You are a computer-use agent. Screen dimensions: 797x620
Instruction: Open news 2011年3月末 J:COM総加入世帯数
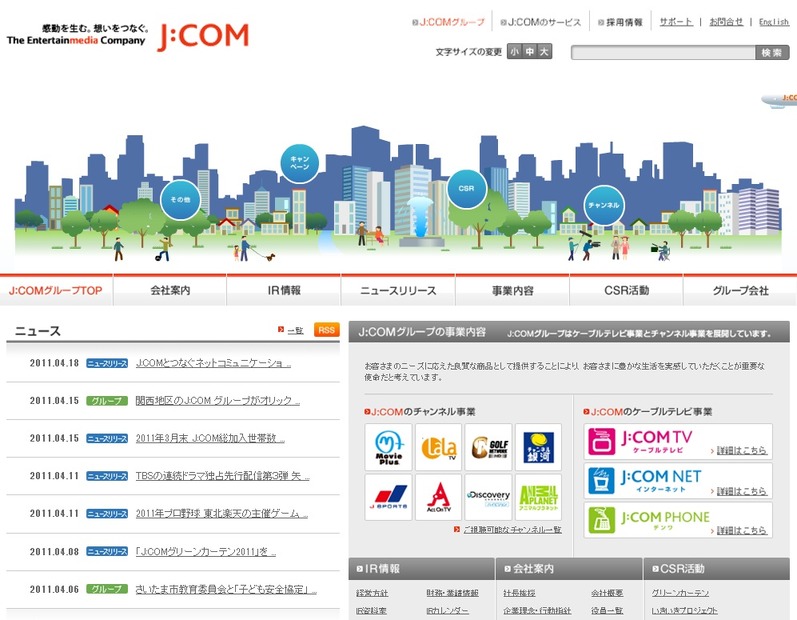click(x=210, y=438)
